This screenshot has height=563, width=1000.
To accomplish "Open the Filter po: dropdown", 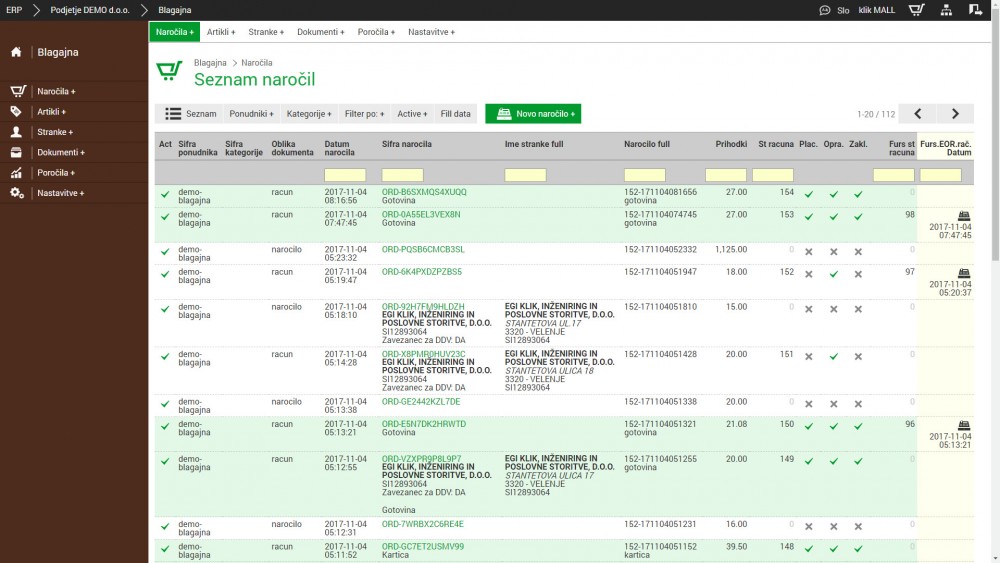I will pyautogui.click(x=364, y=114).
